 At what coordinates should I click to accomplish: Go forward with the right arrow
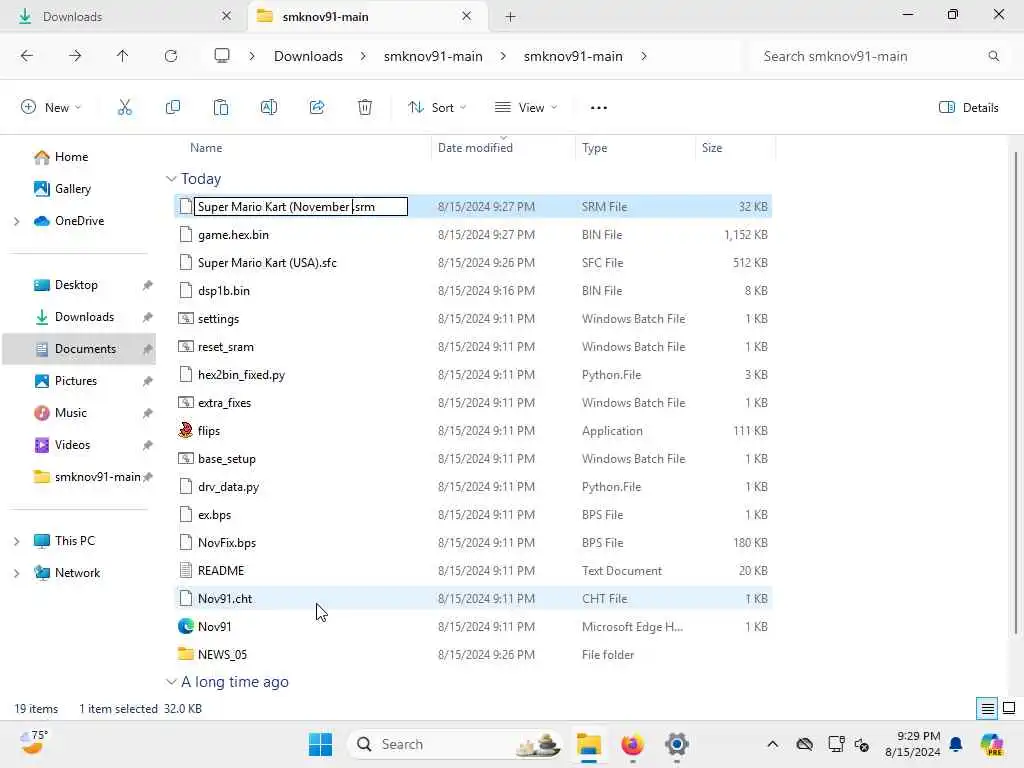[x=75, y=56]
